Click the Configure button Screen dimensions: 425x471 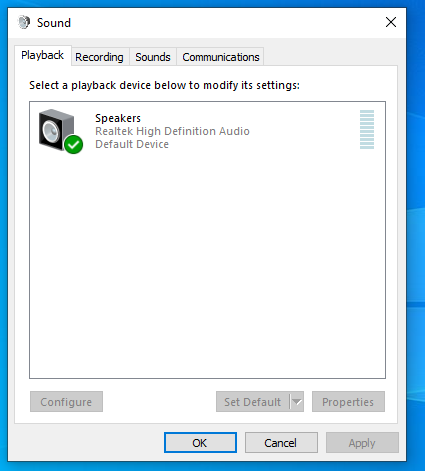(x=66, y=402)
